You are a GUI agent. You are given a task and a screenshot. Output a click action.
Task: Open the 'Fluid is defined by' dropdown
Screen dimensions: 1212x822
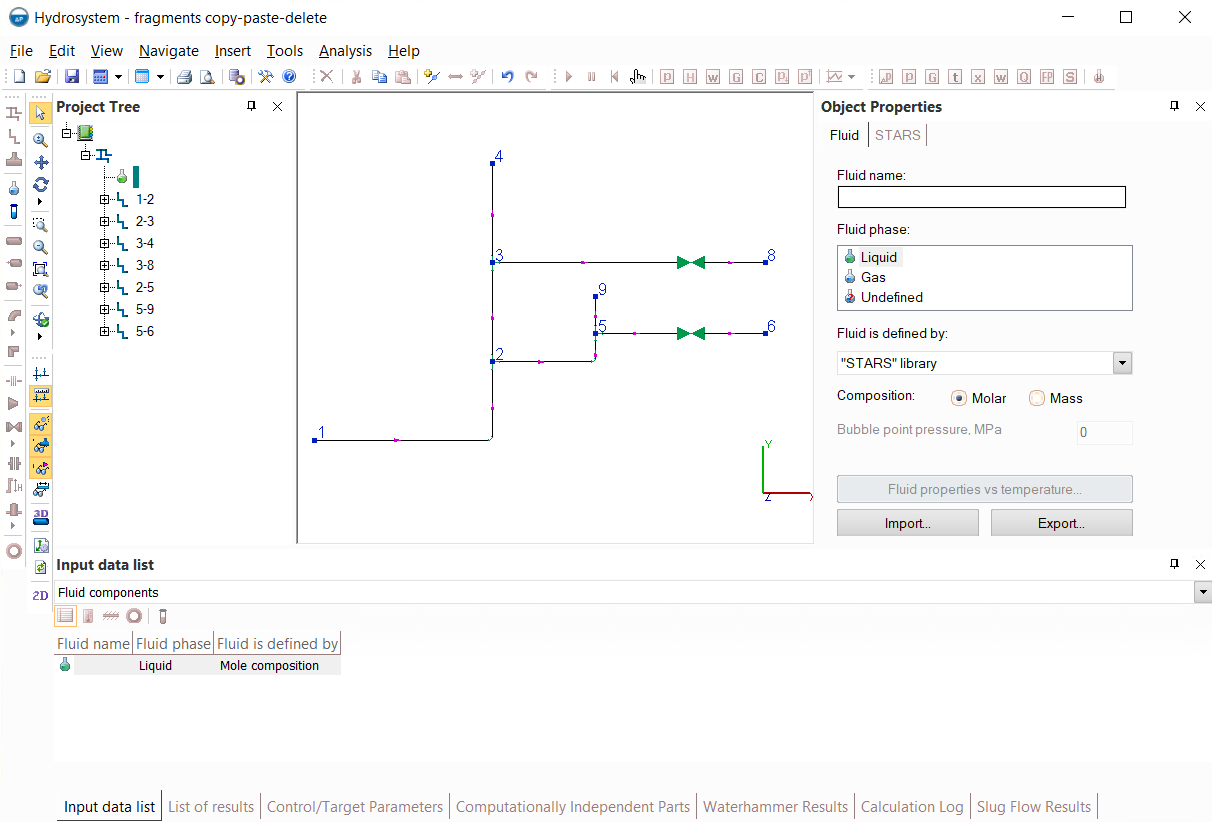click(1122, 364)
